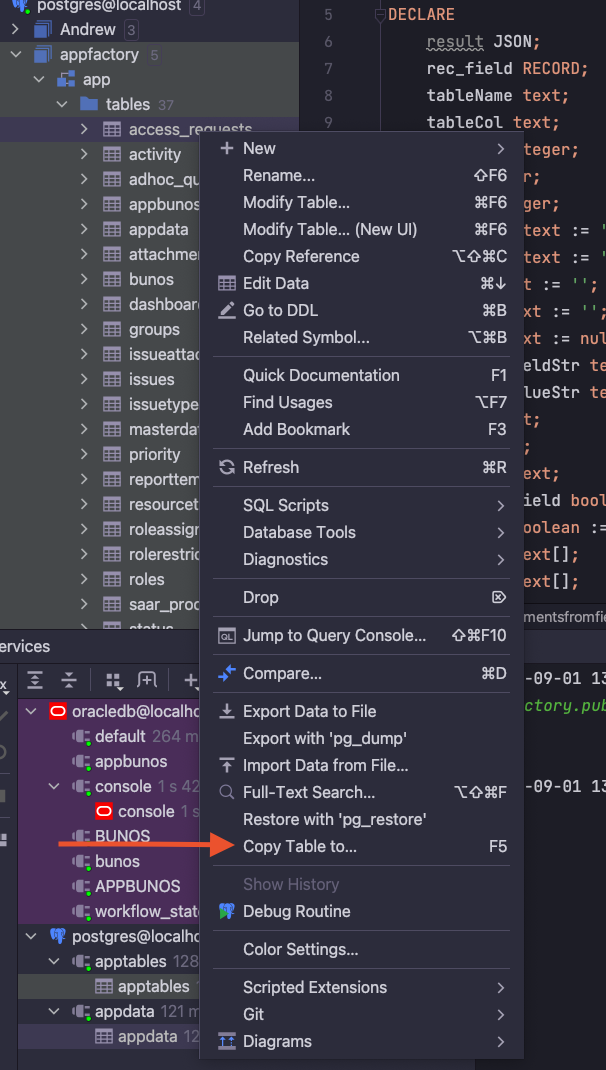Click the Diagrams icon in context menu

click(x=227, y=1041)
